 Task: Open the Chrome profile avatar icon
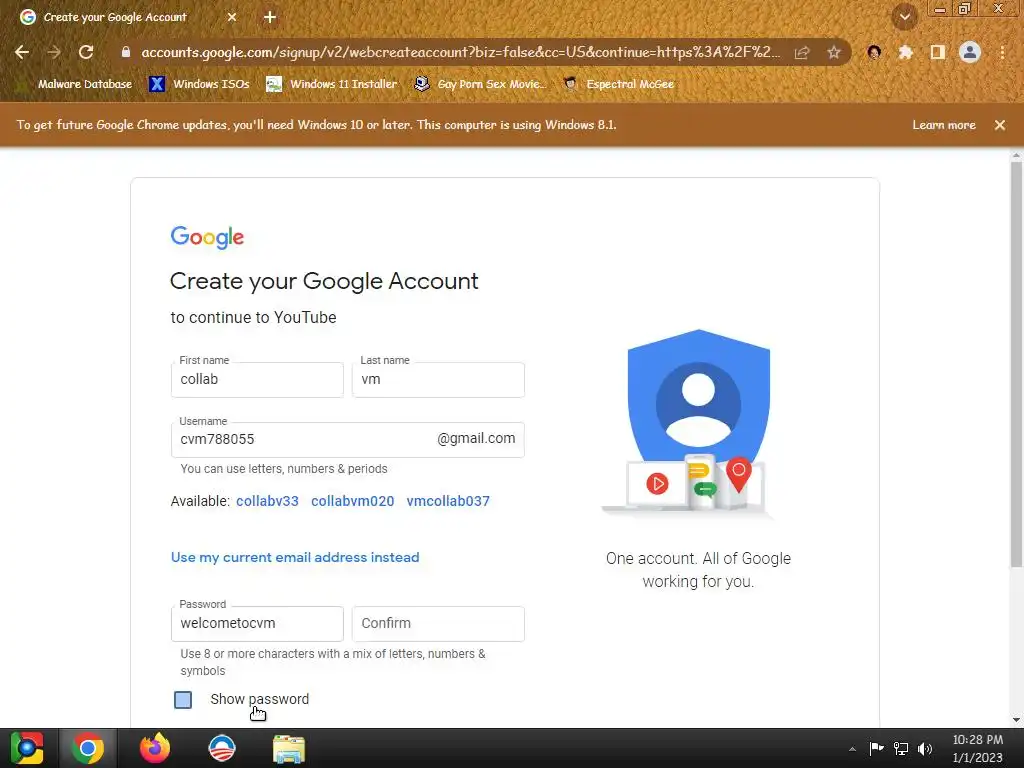[x=970, y=52]
